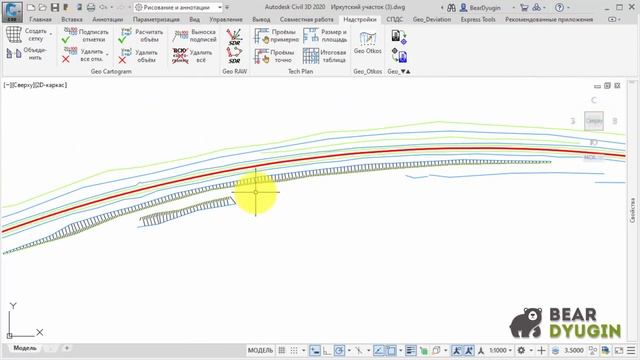Viewport: 640px width, 360px height.
Task: Open the Свойства side palette
Action: [x=632, y=210]
